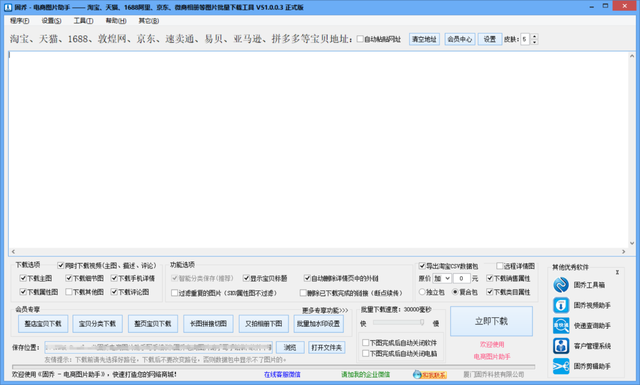The height and width of the screenshot is (385, 640).
Task: Click the 整店宝贝下载 button
Action: coord(43,324)
